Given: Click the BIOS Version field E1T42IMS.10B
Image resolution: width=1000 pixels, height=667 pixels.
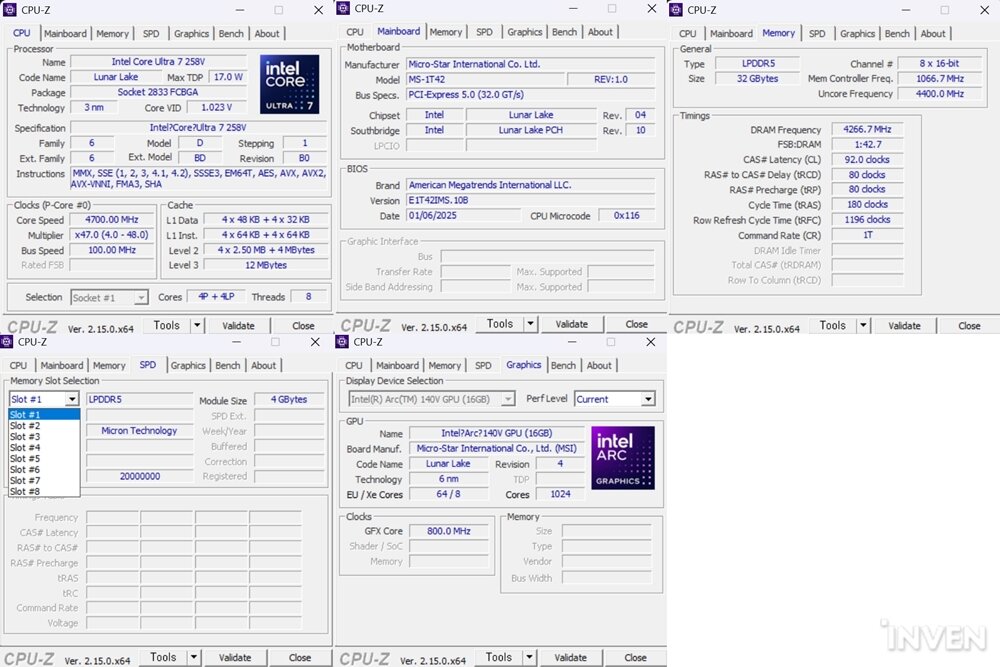Looking at the screenshot, I should (x=530, y=200).
